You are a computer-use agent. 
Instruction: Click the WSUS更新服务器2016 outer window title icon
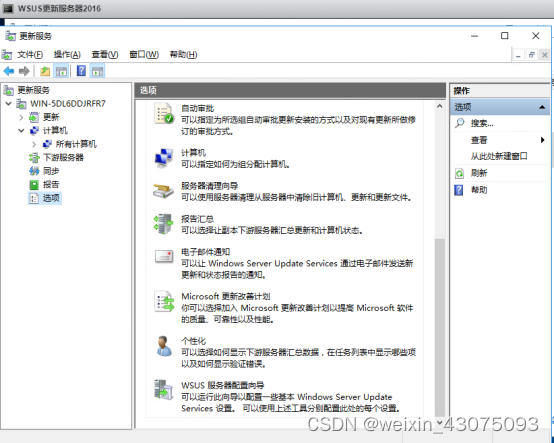(x=8, y=8)
